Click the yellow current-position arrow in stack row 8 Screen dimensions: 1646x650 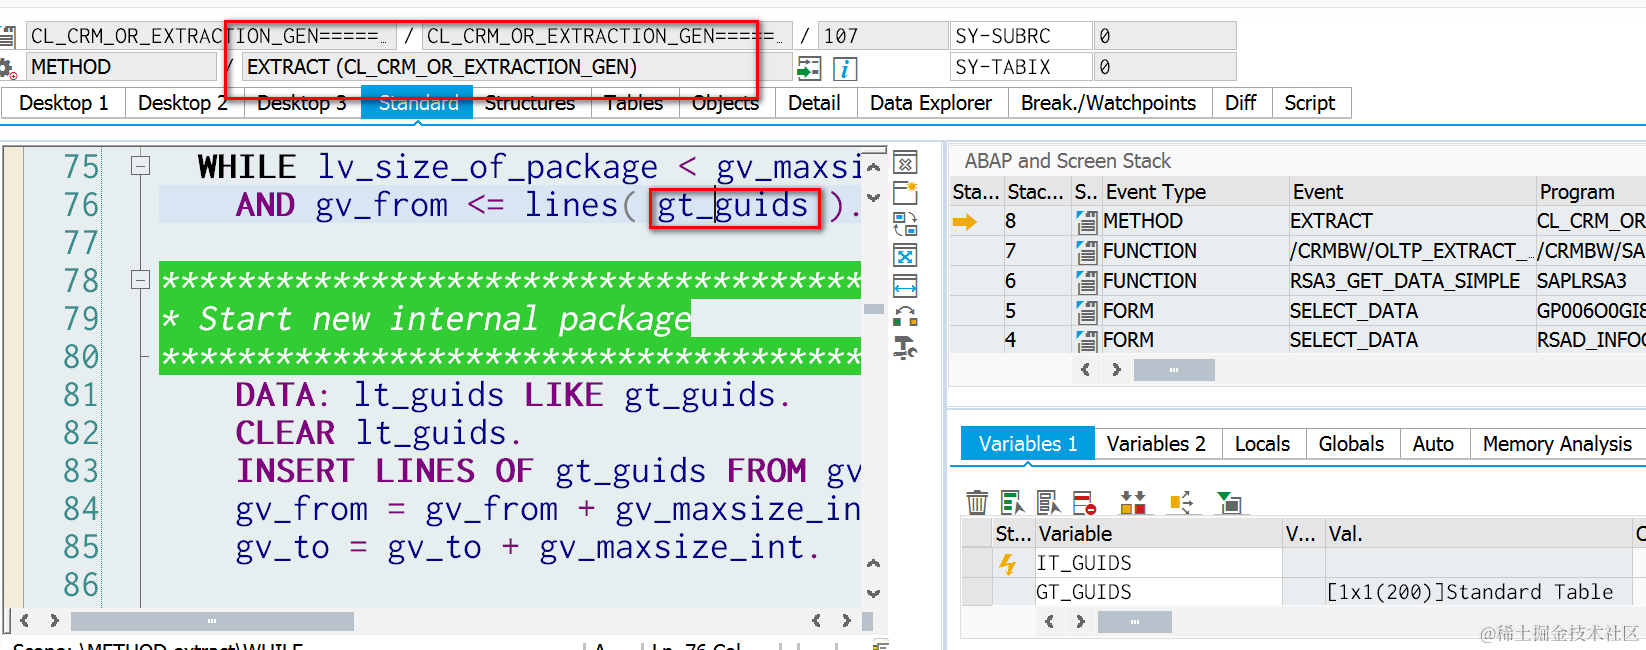click(965, 222)
